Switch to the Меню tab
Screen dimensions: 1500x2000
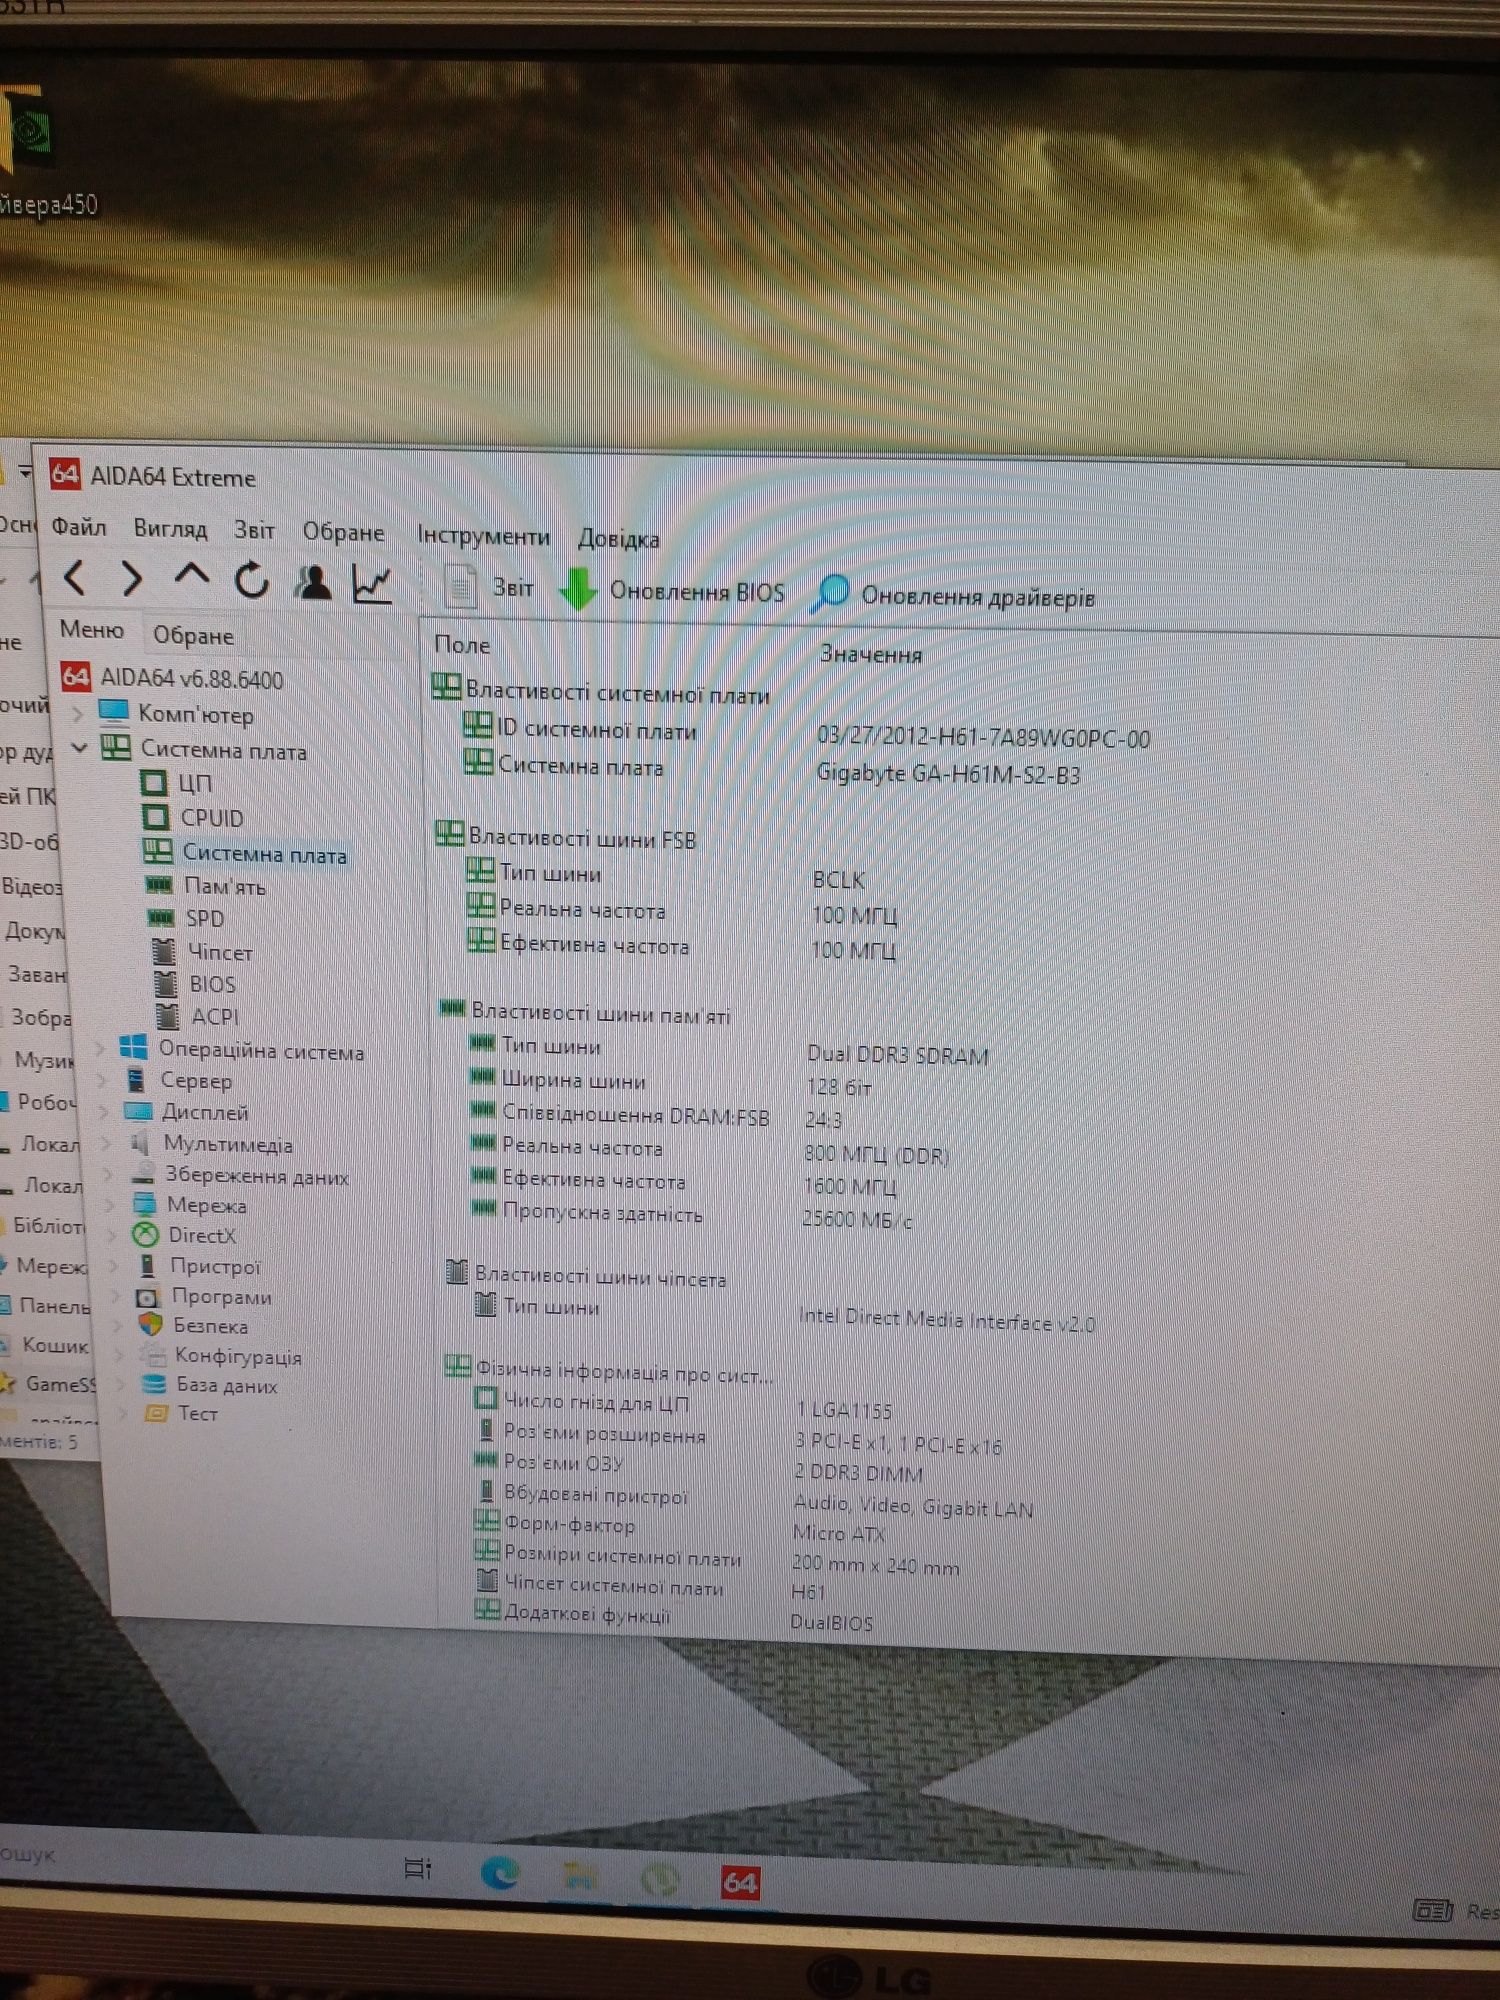(92, 630)
